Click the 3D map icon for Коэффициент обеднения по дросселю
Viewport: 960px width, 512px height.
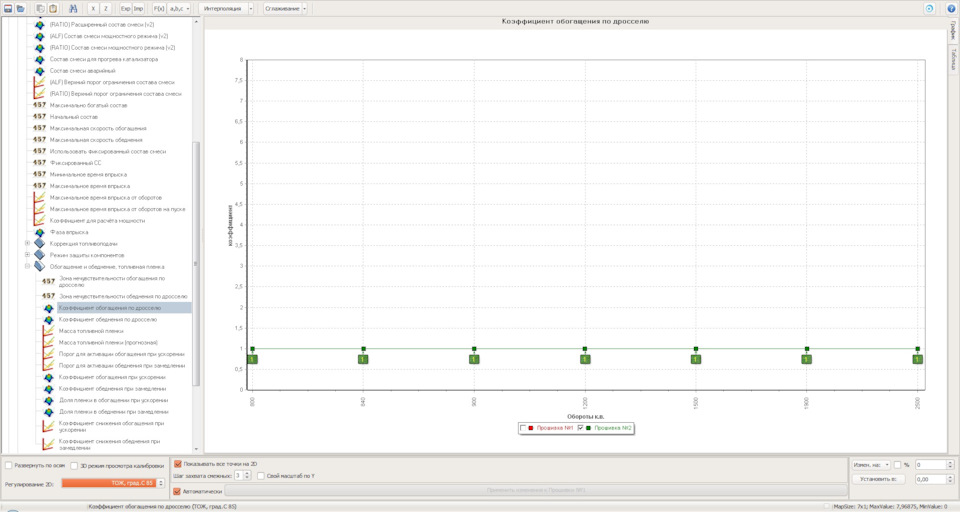(48, 319)
